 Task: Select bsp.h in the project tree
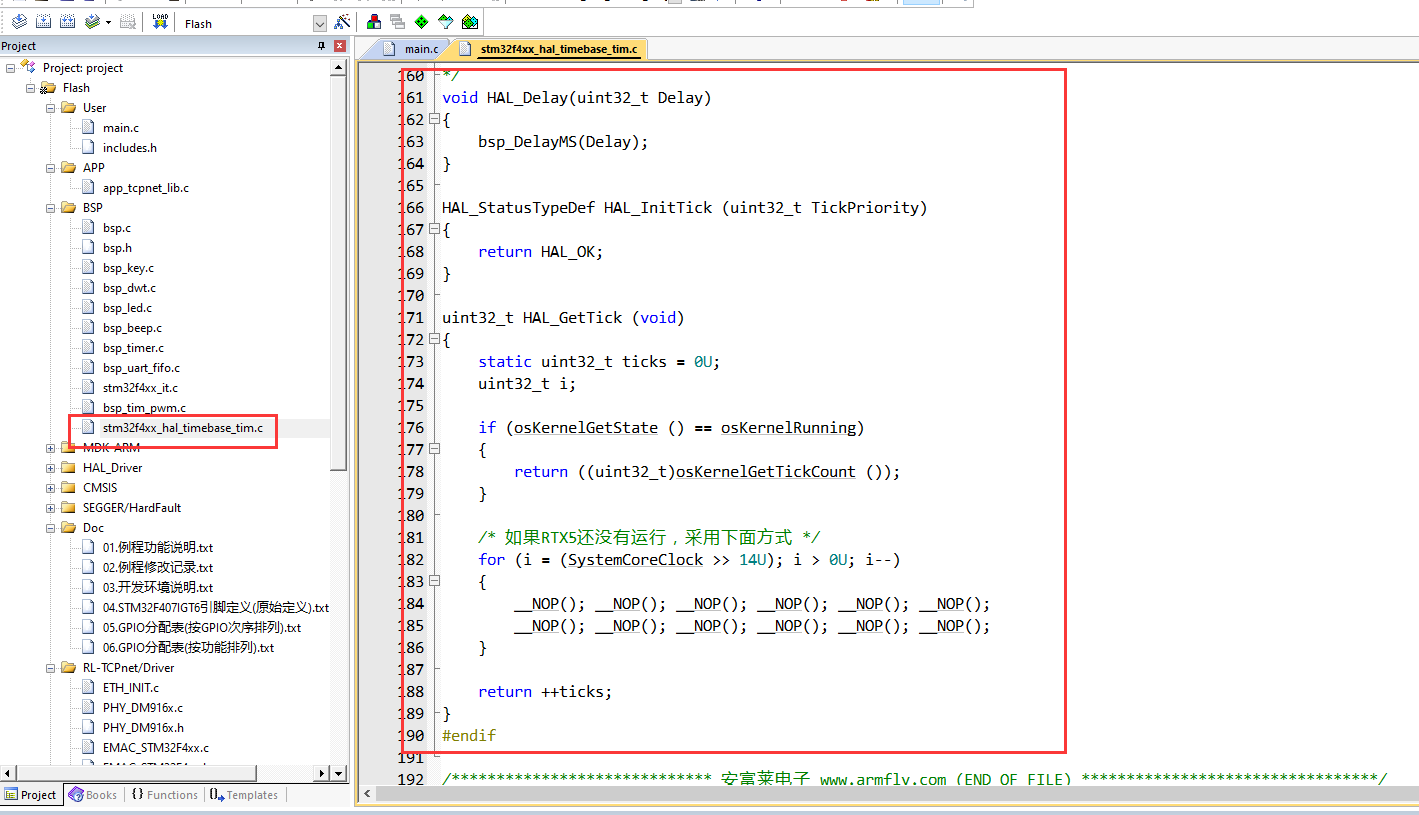coord(116,248)
